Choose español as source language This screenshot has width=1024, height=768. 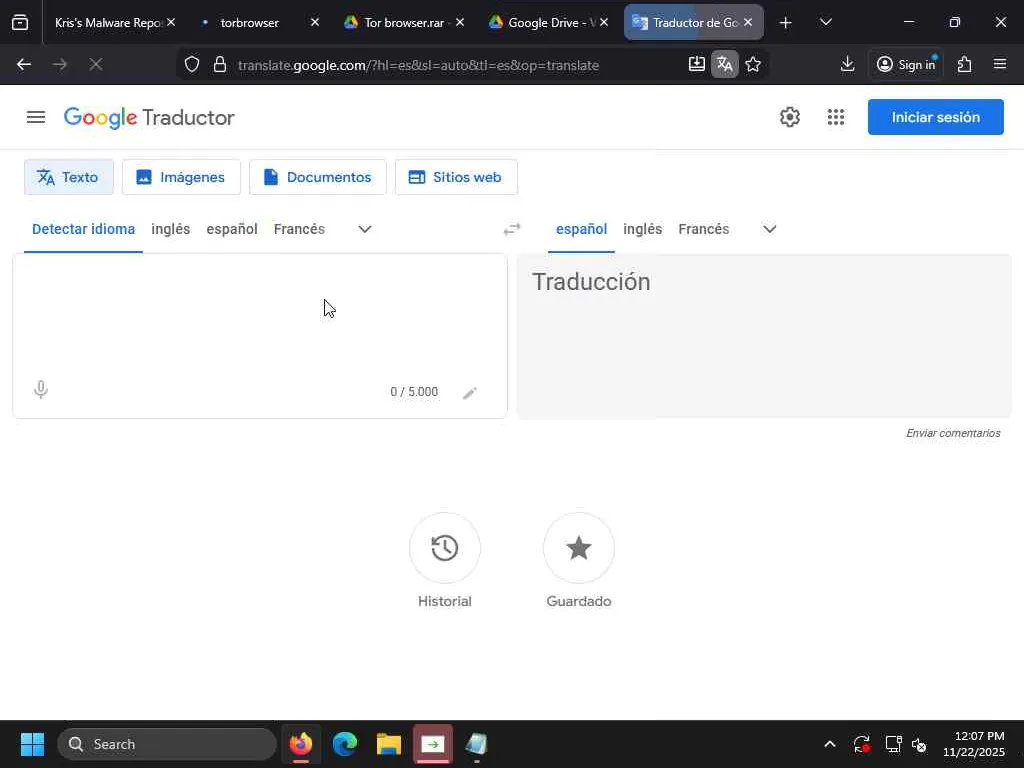click(232, 229)
